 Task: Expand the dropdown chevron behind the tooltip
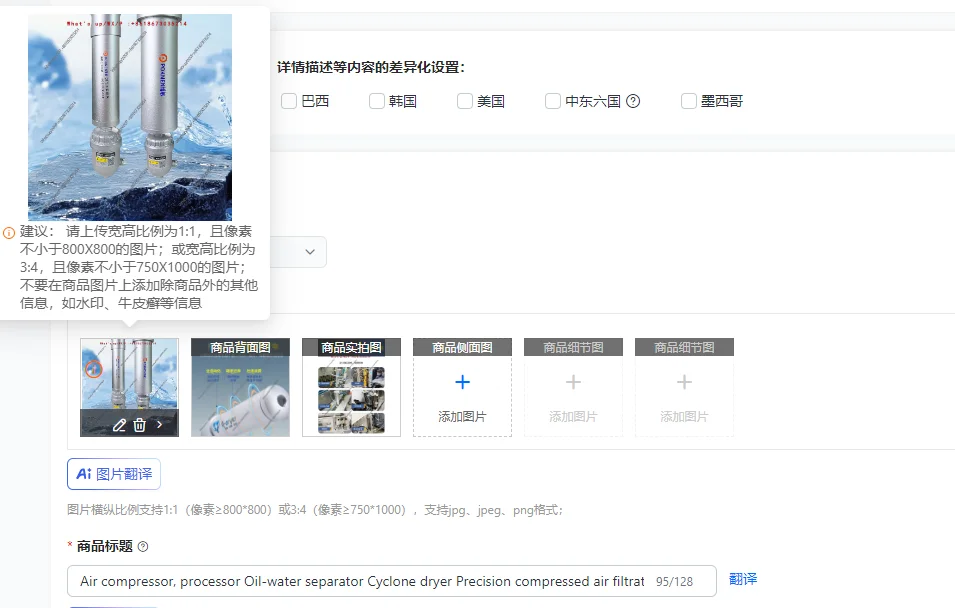coord(310,252)
